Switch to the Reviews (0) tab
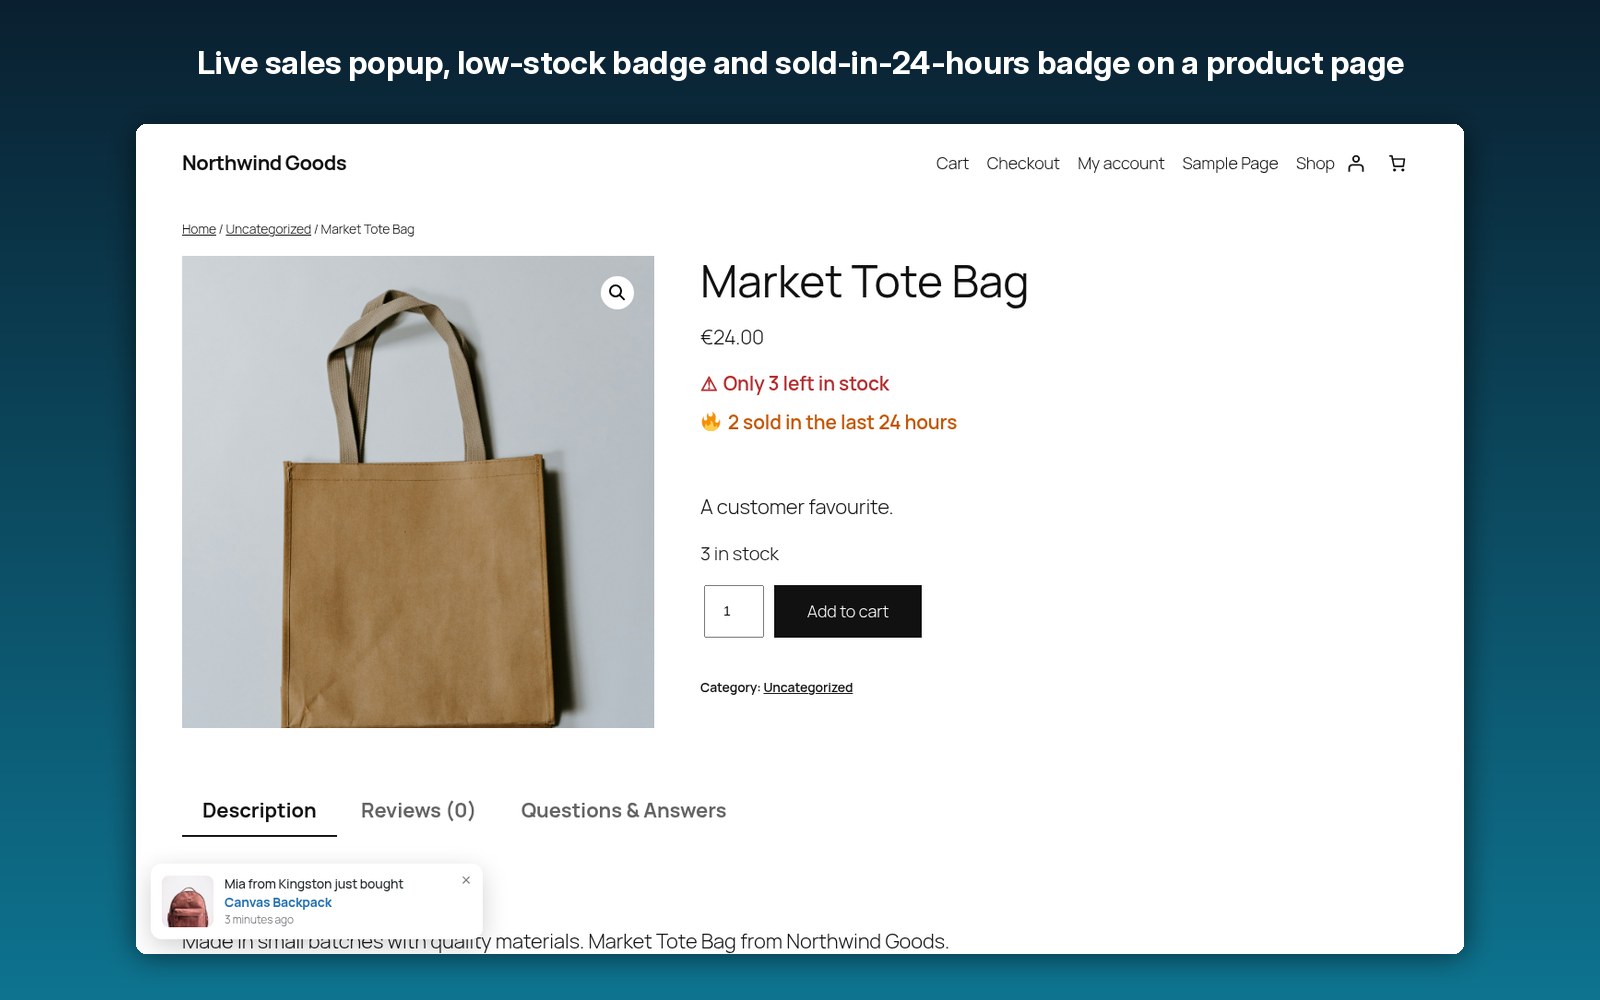1600x1000 pixels. coord(418,811)
